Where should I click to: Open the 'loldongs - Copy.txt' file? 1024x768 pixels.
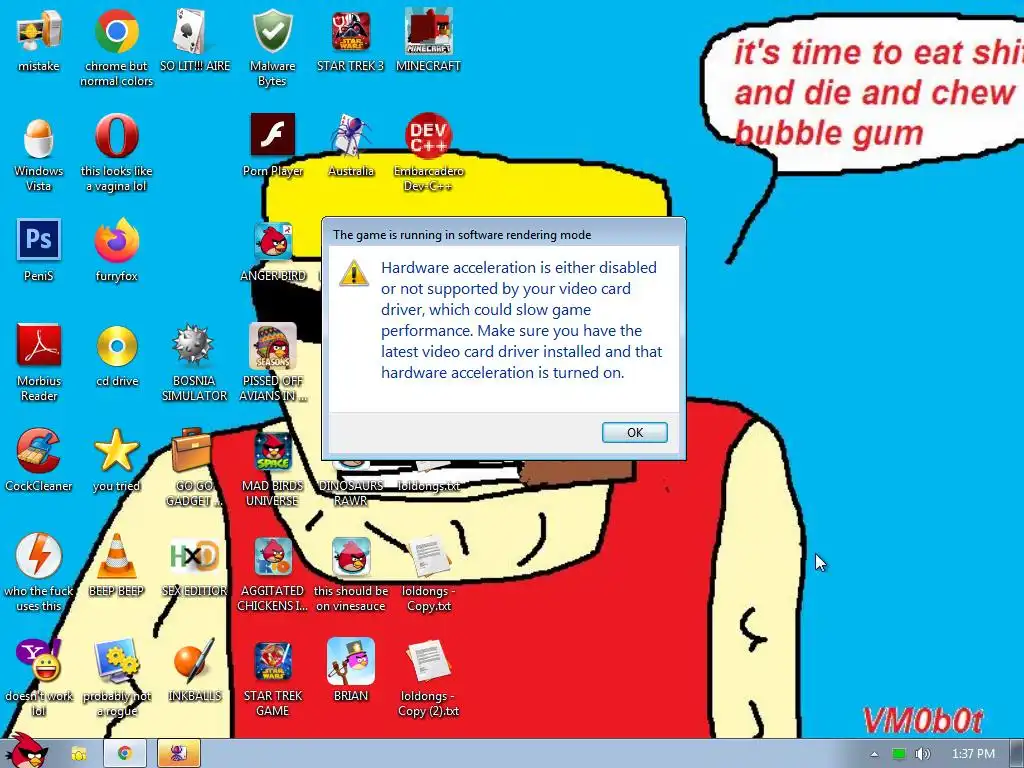tap(428, 556)
